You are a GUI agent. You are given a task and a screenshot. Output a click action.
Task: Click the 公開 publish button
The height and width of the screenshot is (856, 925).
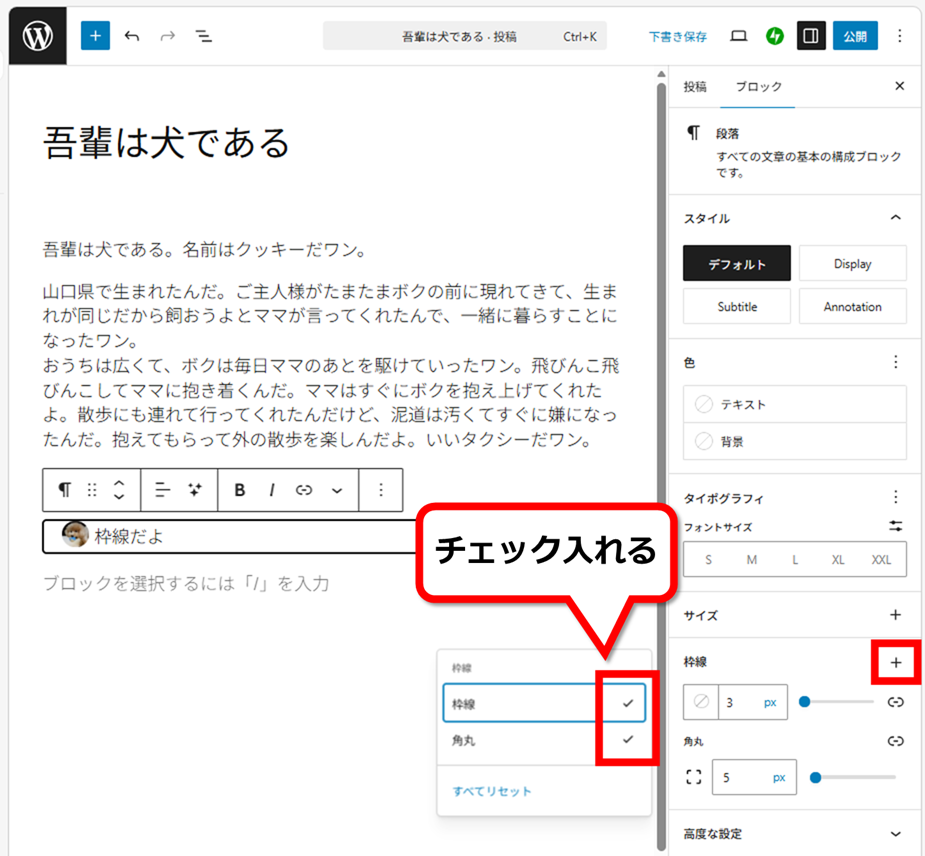(855, 36)
